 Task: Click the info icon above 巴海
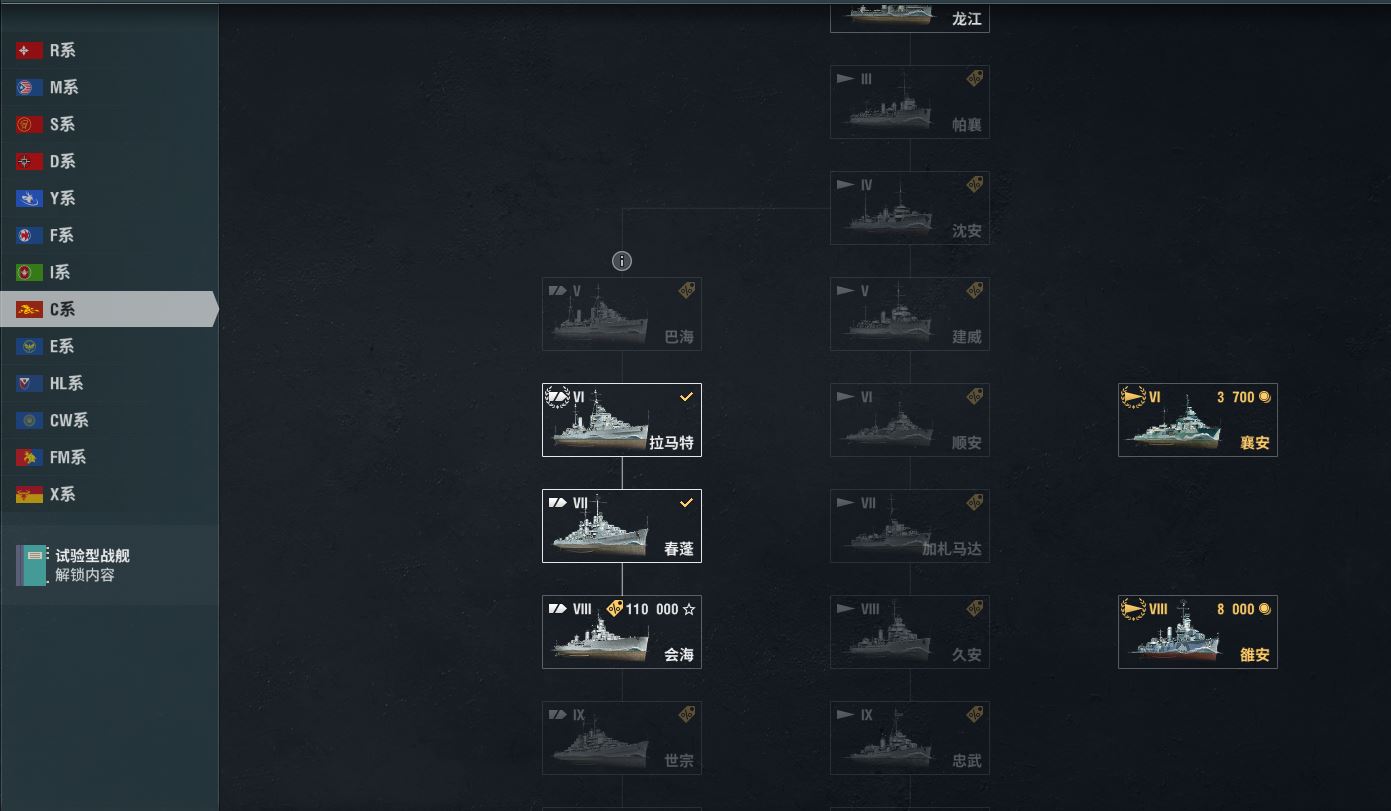click(622, 261)
